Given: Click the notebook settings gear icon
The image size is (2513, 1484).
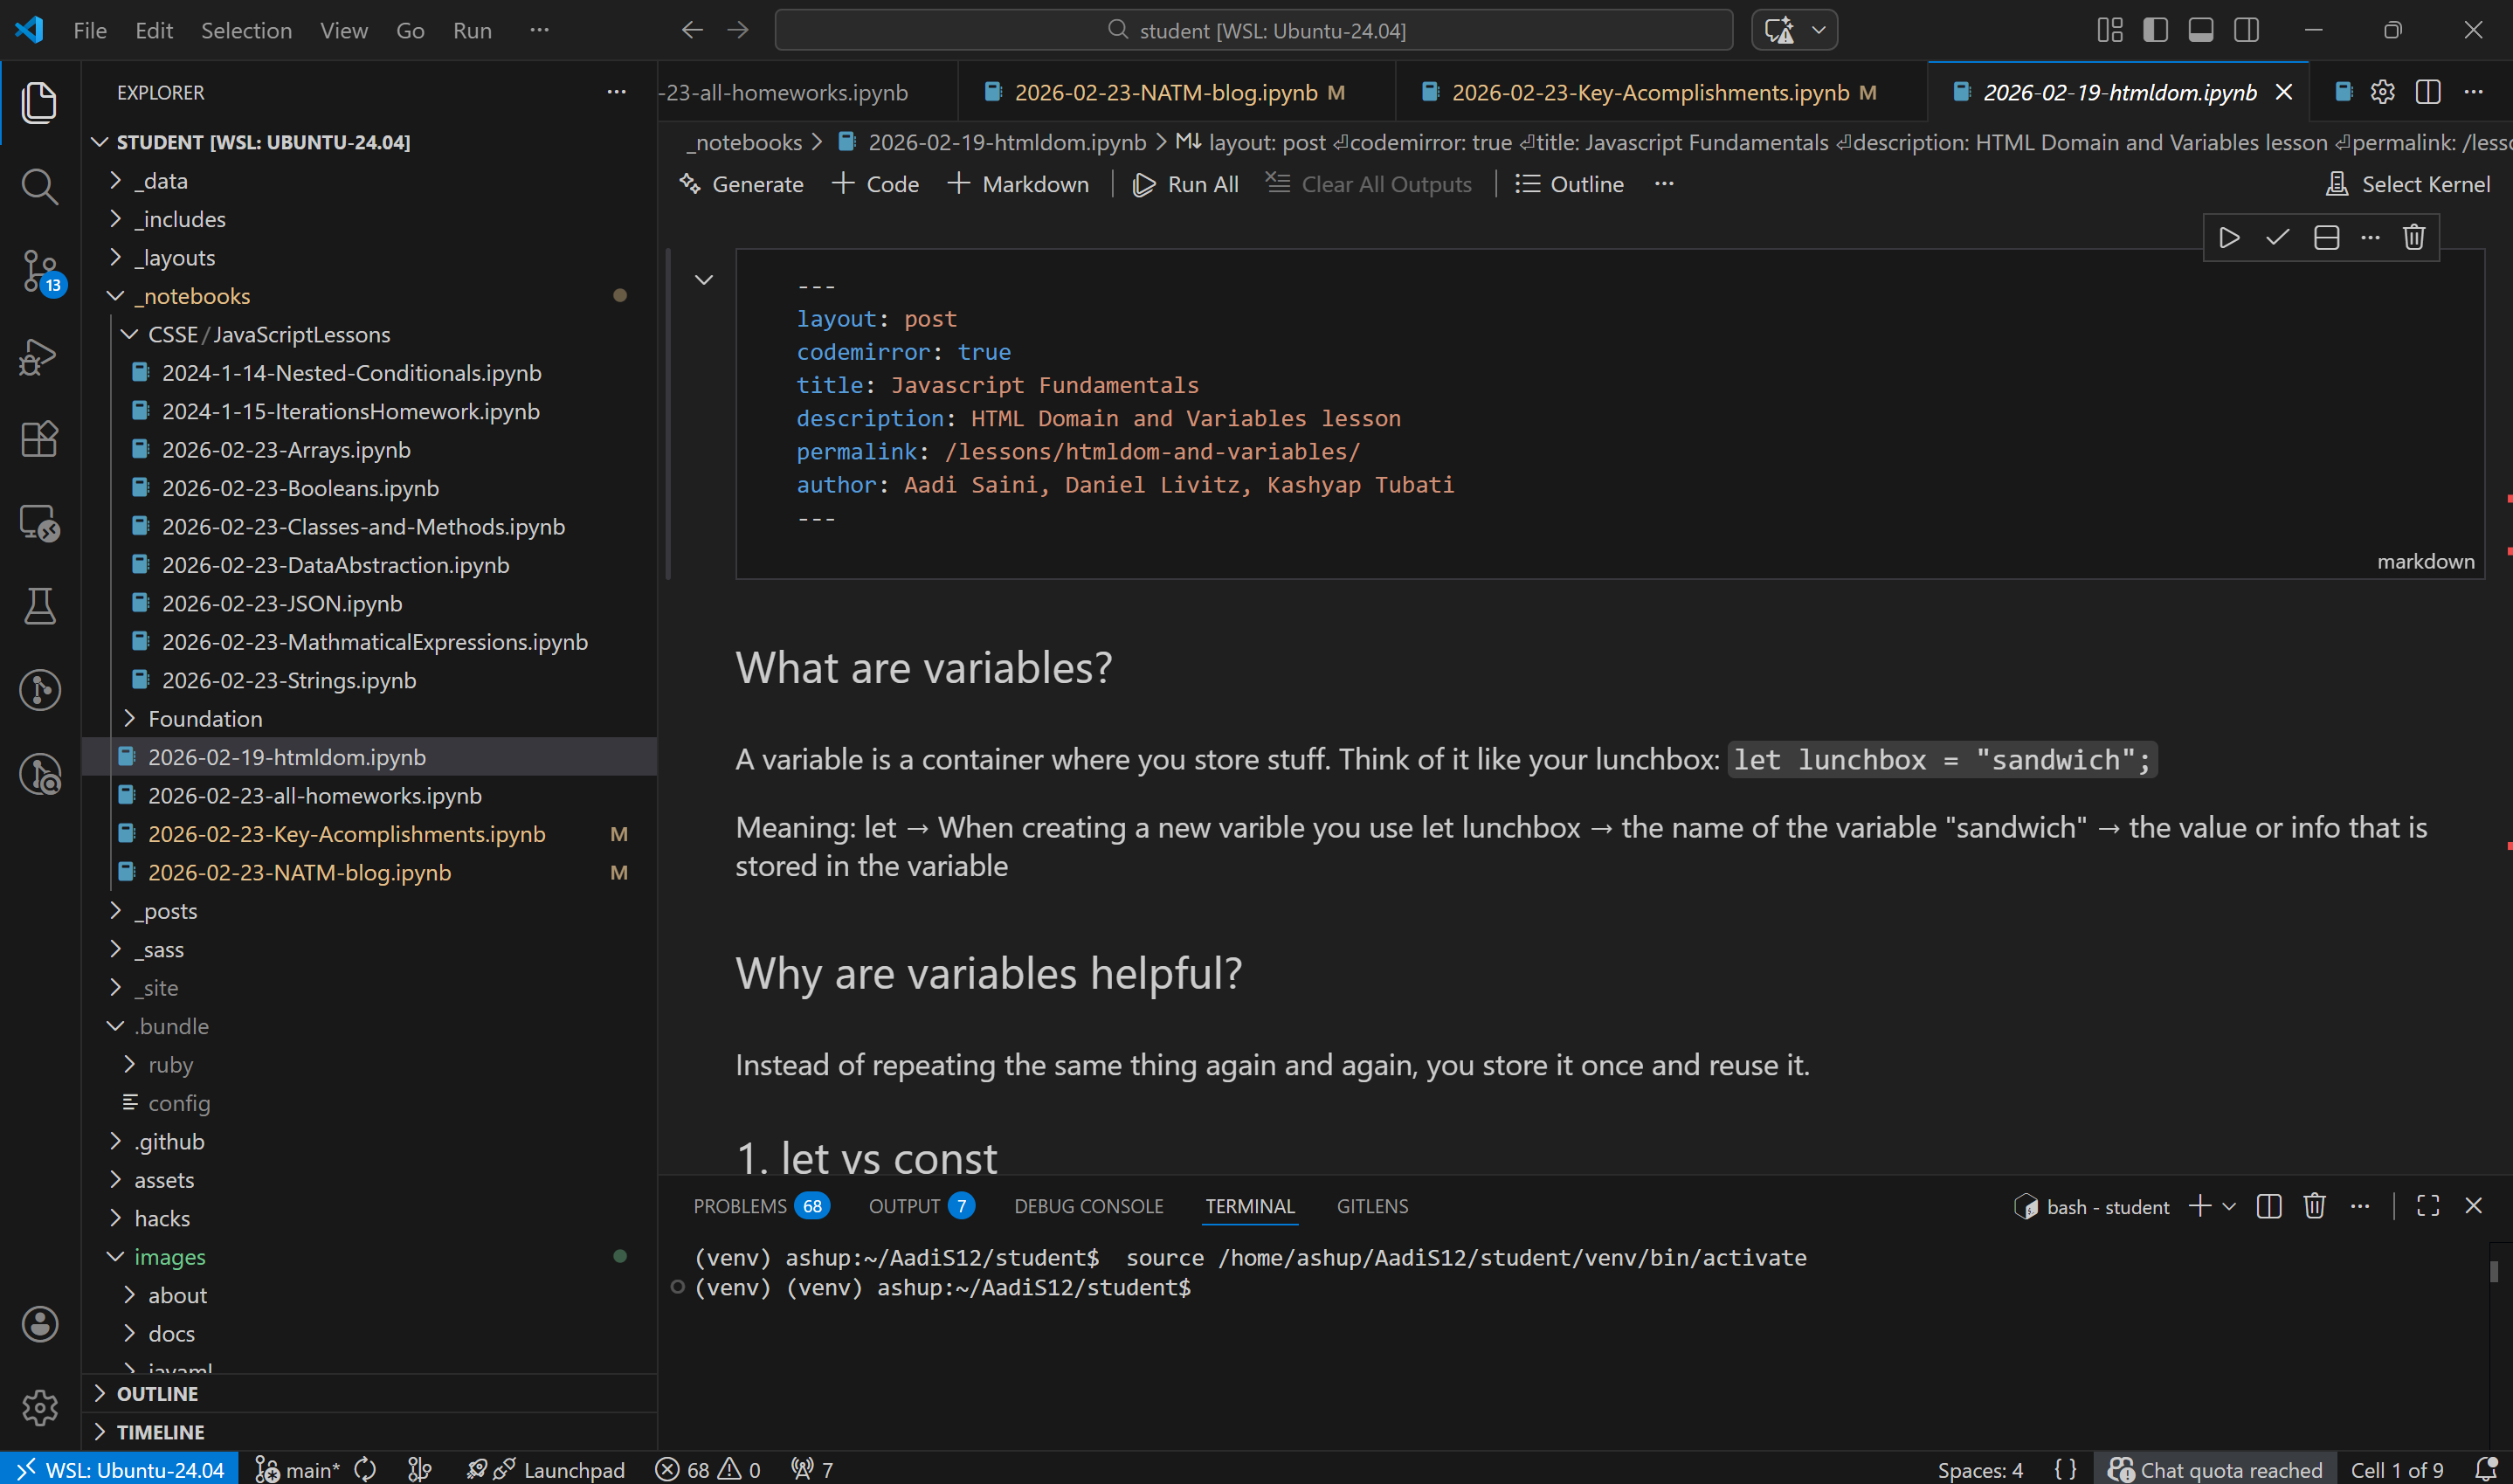Looking at the screenshot, I should [x=2382, y=92].
